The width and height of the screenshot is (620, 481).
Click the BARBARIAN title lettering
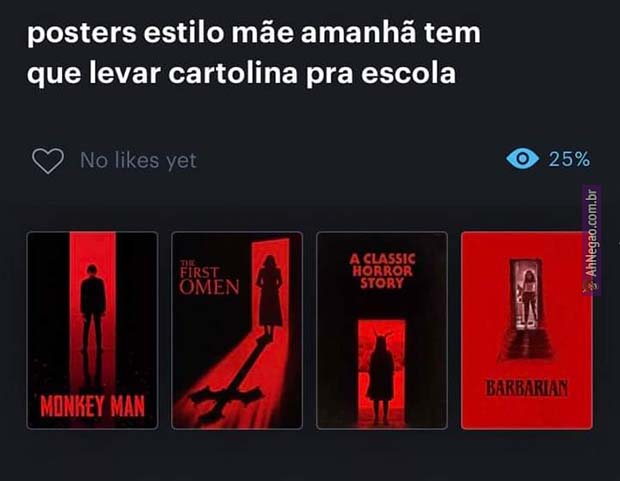(527, 388)
